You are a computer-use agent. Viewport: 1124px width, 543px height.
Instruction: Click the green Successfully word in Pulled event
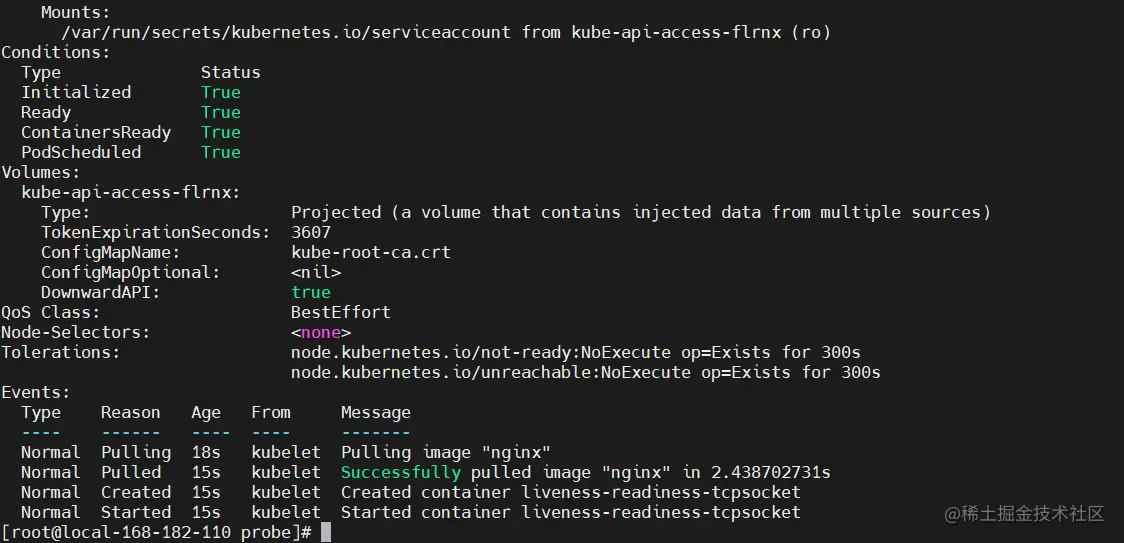point(401,473)
